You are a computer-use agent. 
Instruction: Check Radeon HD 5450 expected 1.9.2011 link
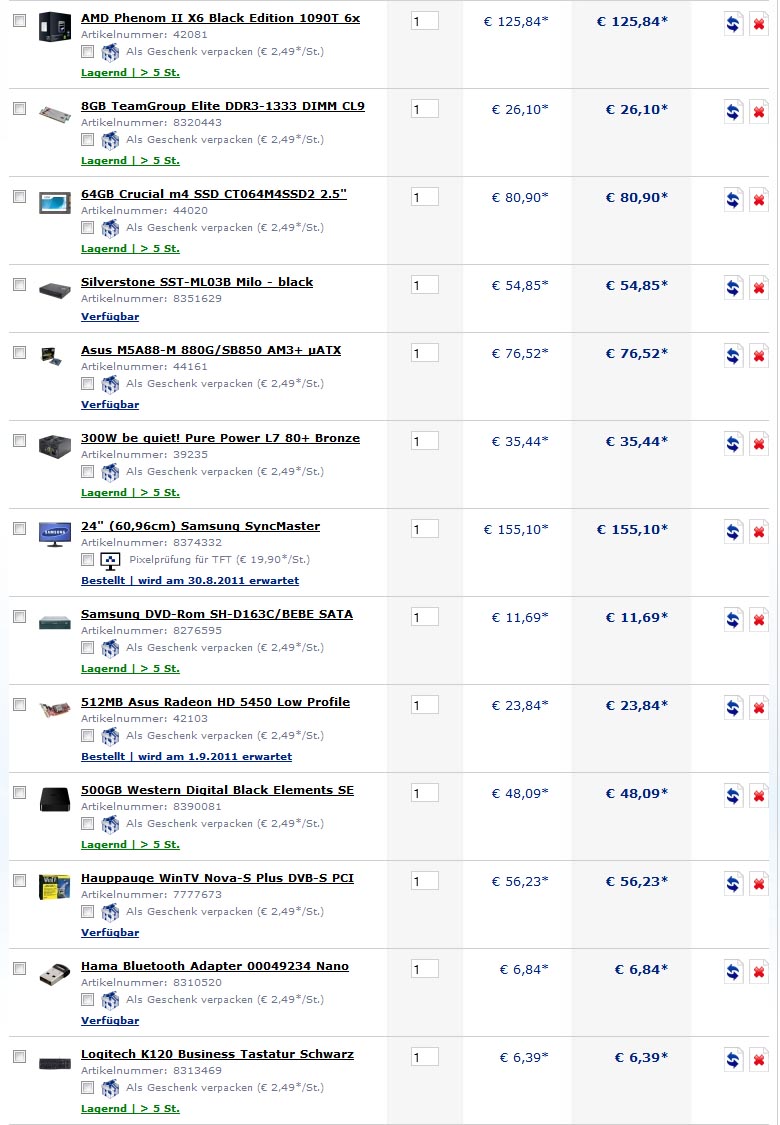(187, 756)
